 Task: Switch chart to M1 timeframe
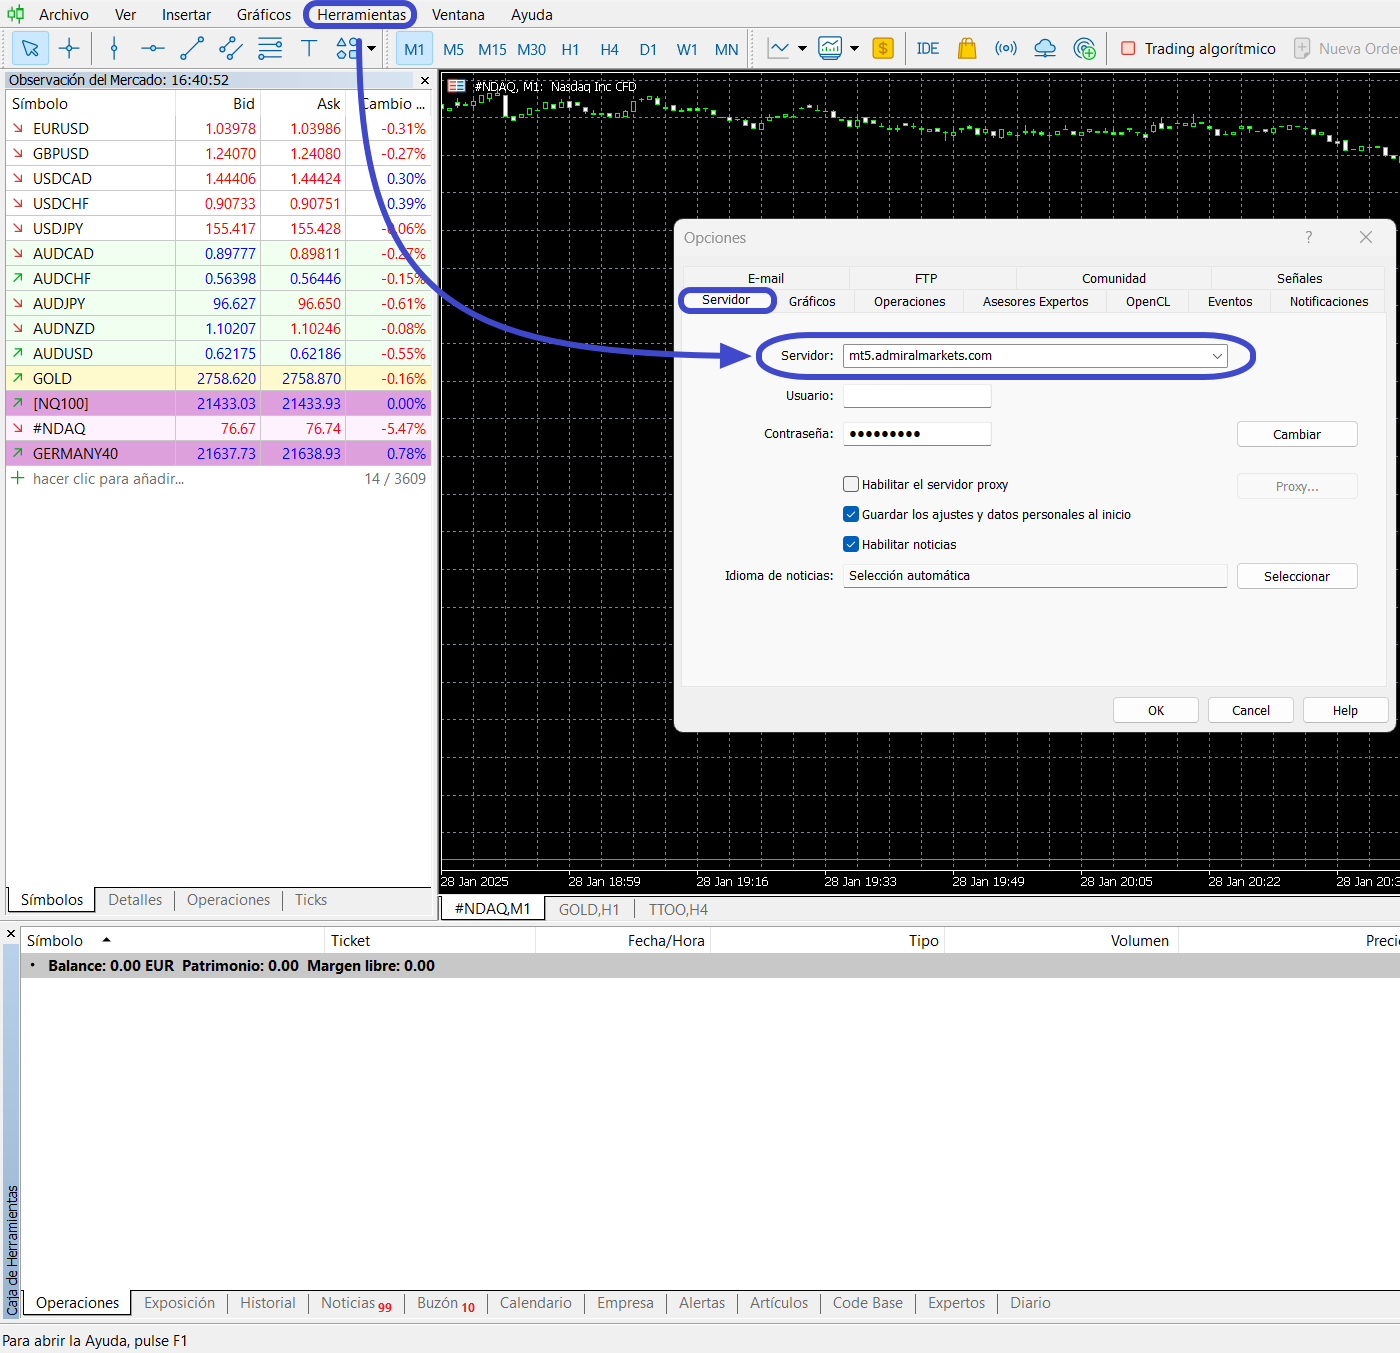(414, 49)
